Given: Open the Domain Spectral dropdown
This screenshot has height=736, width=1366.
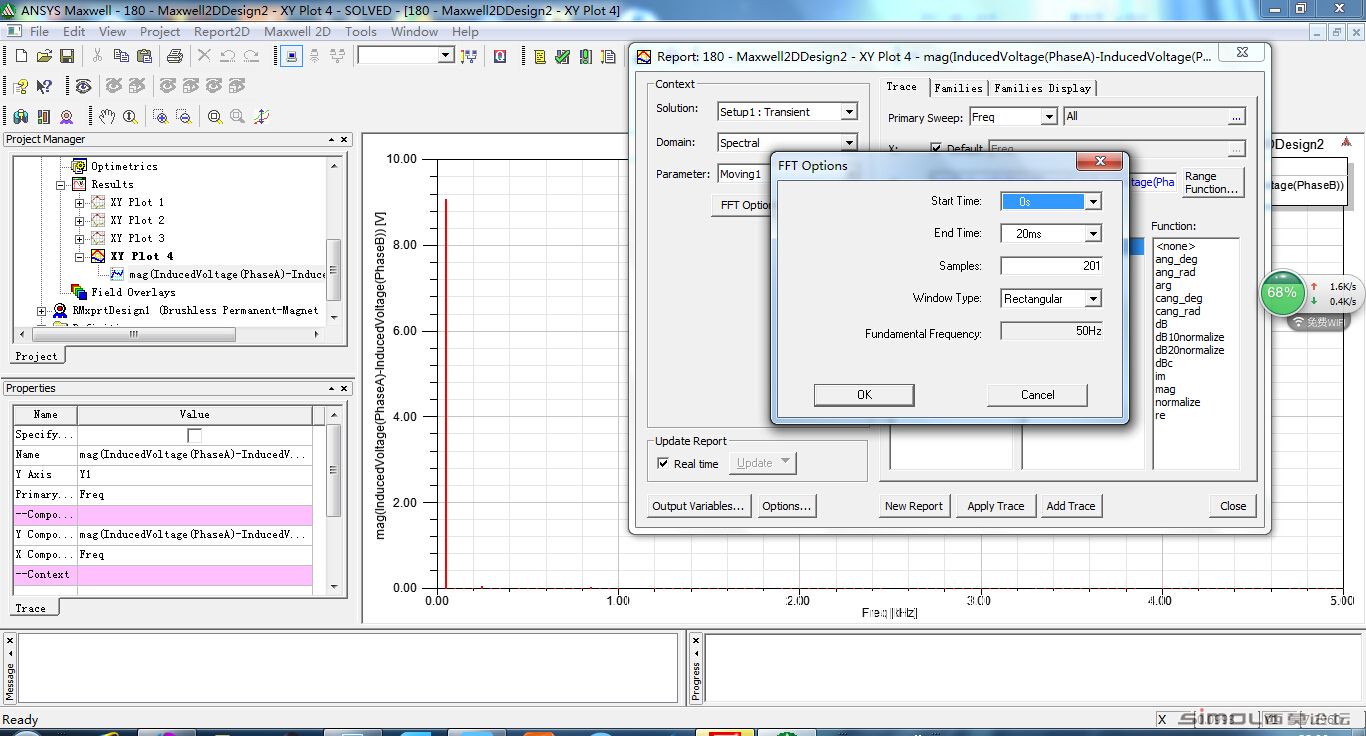Looking at the screenshot, I should pyautogui.click(x=849, y=143).
